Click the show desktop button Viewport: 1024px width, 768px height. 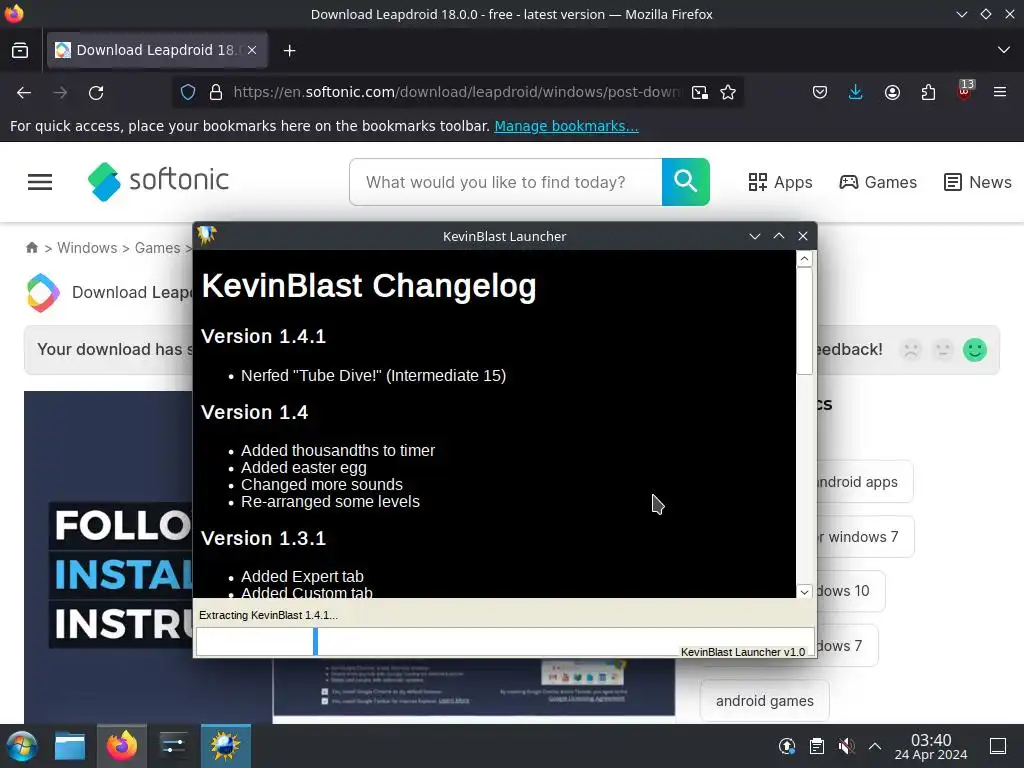pos(998,746)
